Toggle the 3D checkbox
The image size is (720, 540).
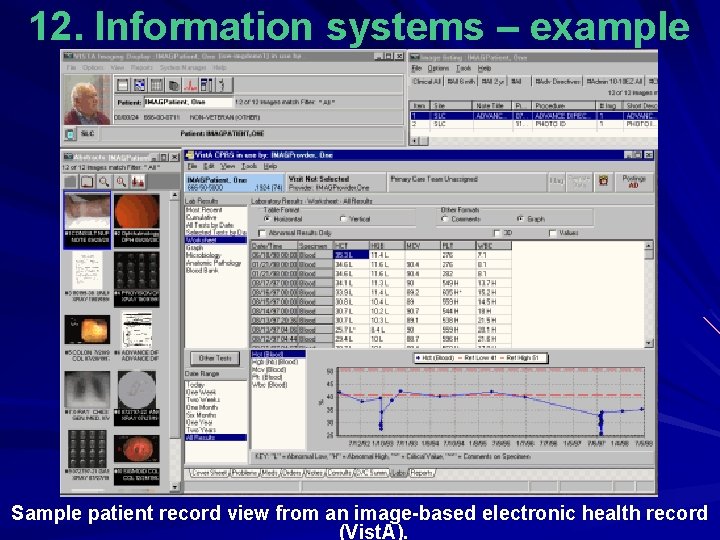pos(497,233)
